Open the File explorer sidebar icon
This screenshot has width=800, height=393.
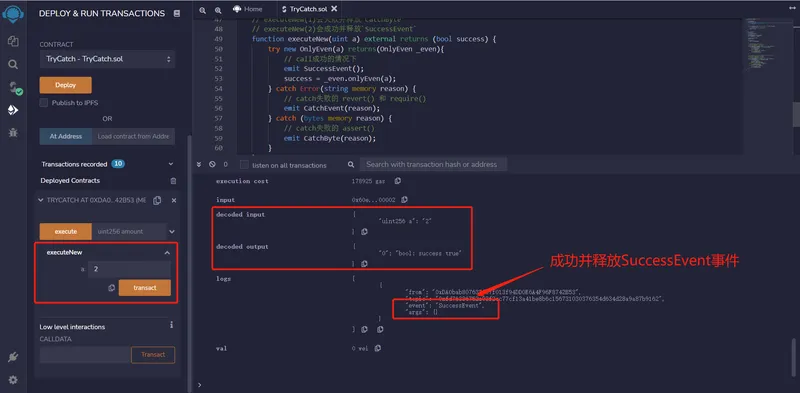click(13, 41)
